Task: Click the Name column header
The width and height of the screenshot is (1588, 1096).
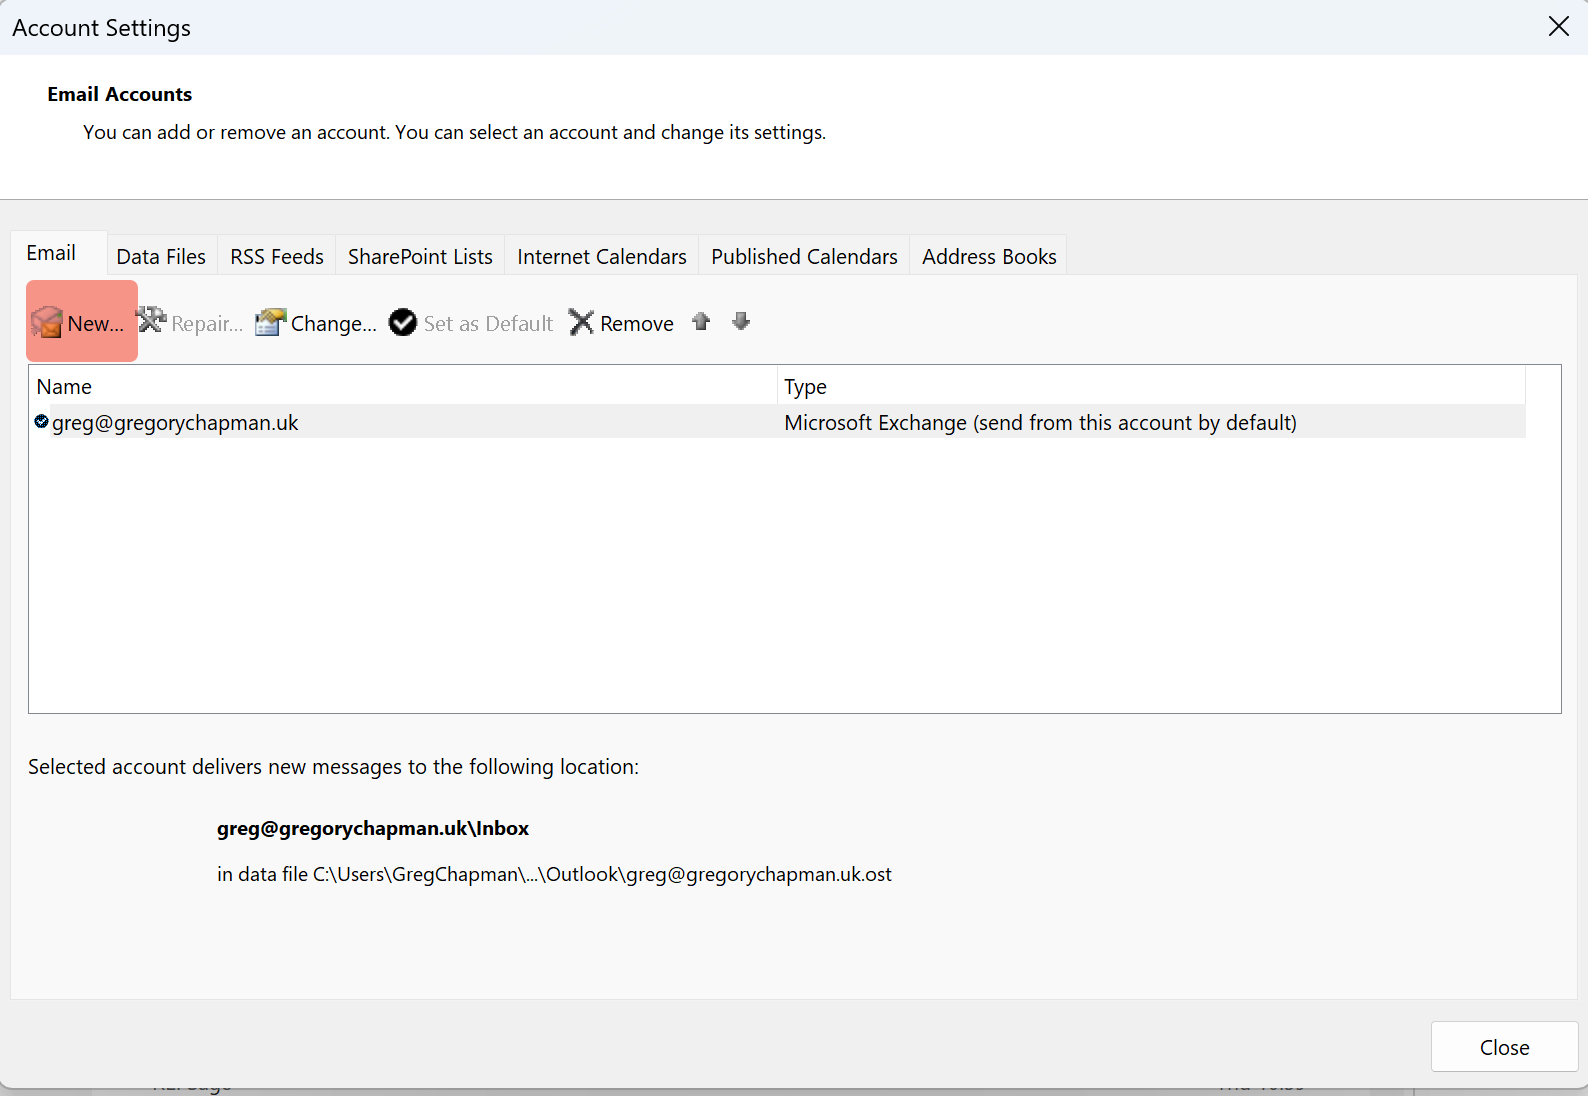Action: point(400,387)
